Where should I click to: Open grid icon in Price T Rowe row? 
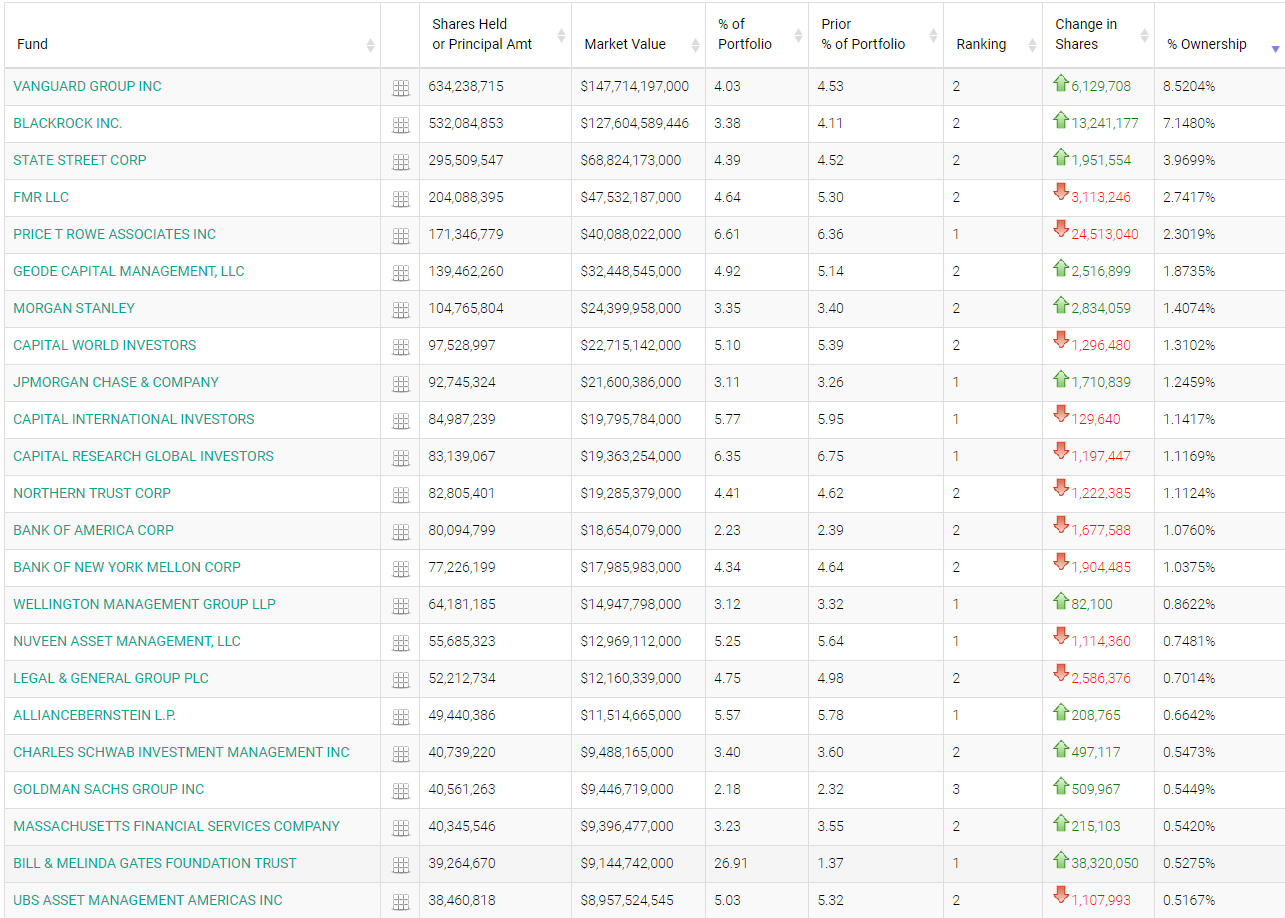[401, 236]
